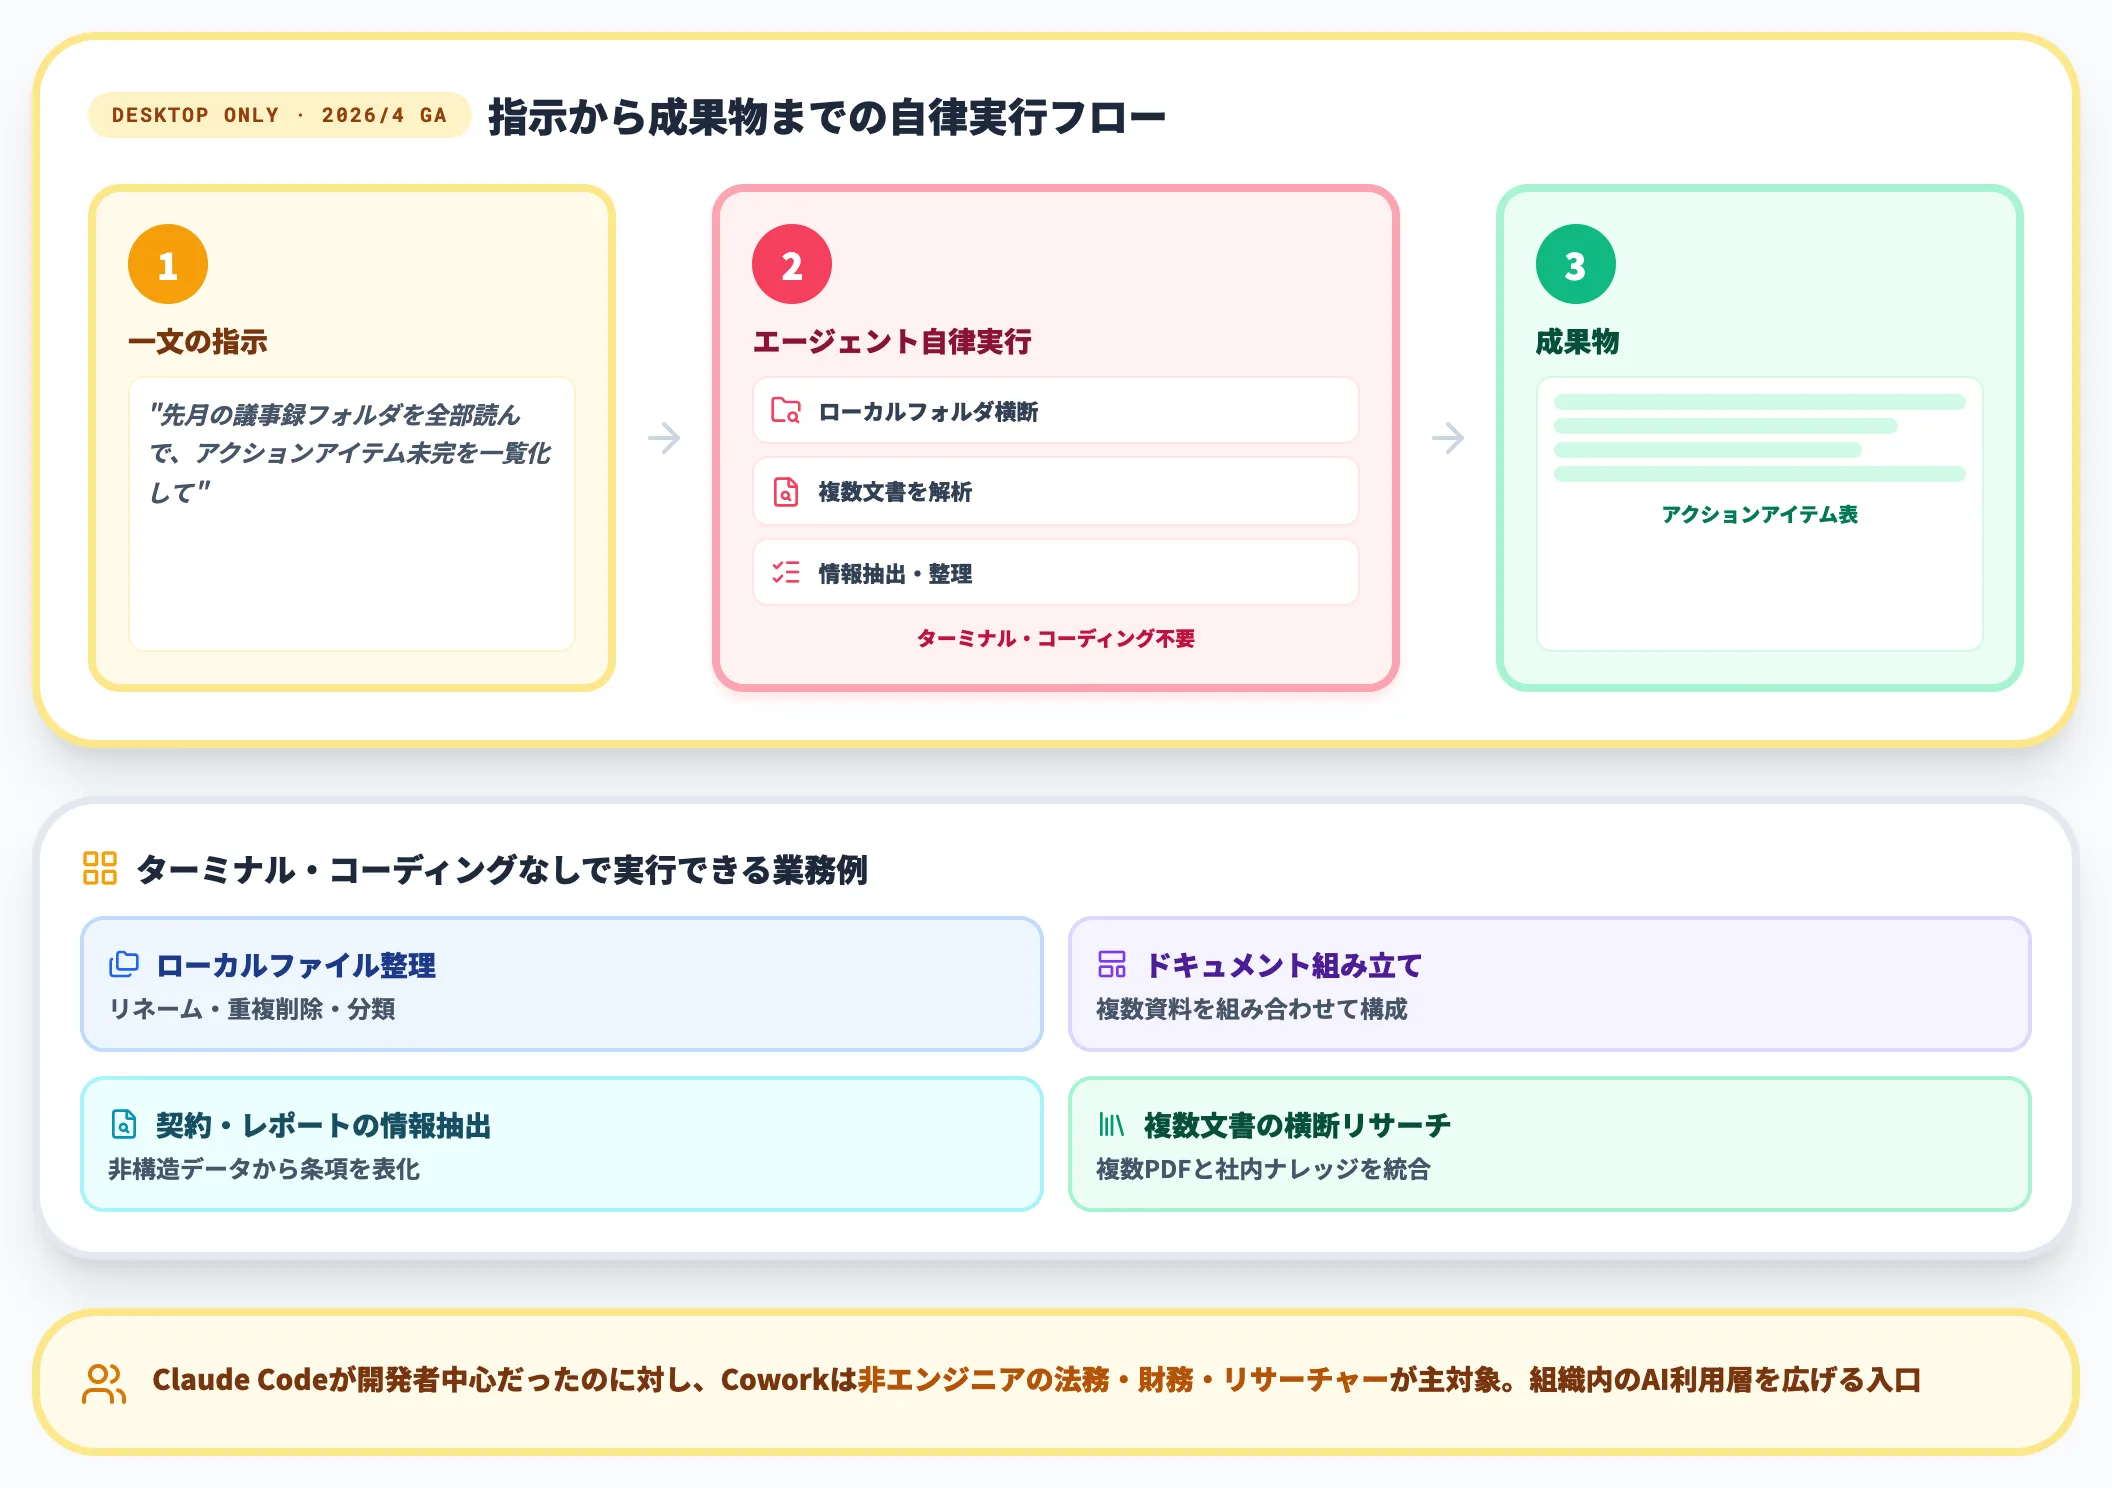The height and width of the screenshot is (1488, 2112).
Task: Select the 複数文書の横断リサーチ card title
Action: 1297,1125
